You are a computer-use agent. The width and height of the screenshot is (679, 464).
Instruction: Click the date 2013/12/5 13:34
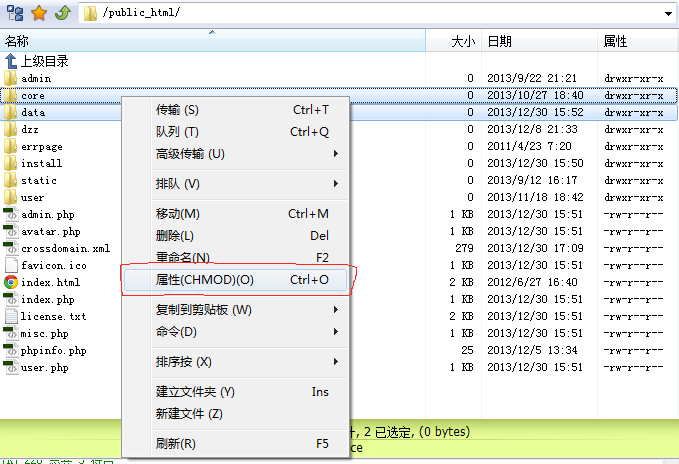(x=532, y=350)
